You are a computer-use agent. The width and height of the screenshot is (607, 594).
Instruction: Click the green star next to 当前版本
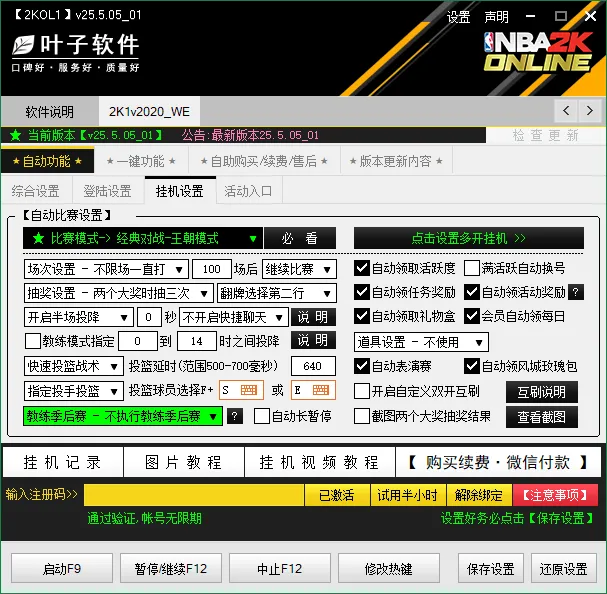(x=16, y=135)
